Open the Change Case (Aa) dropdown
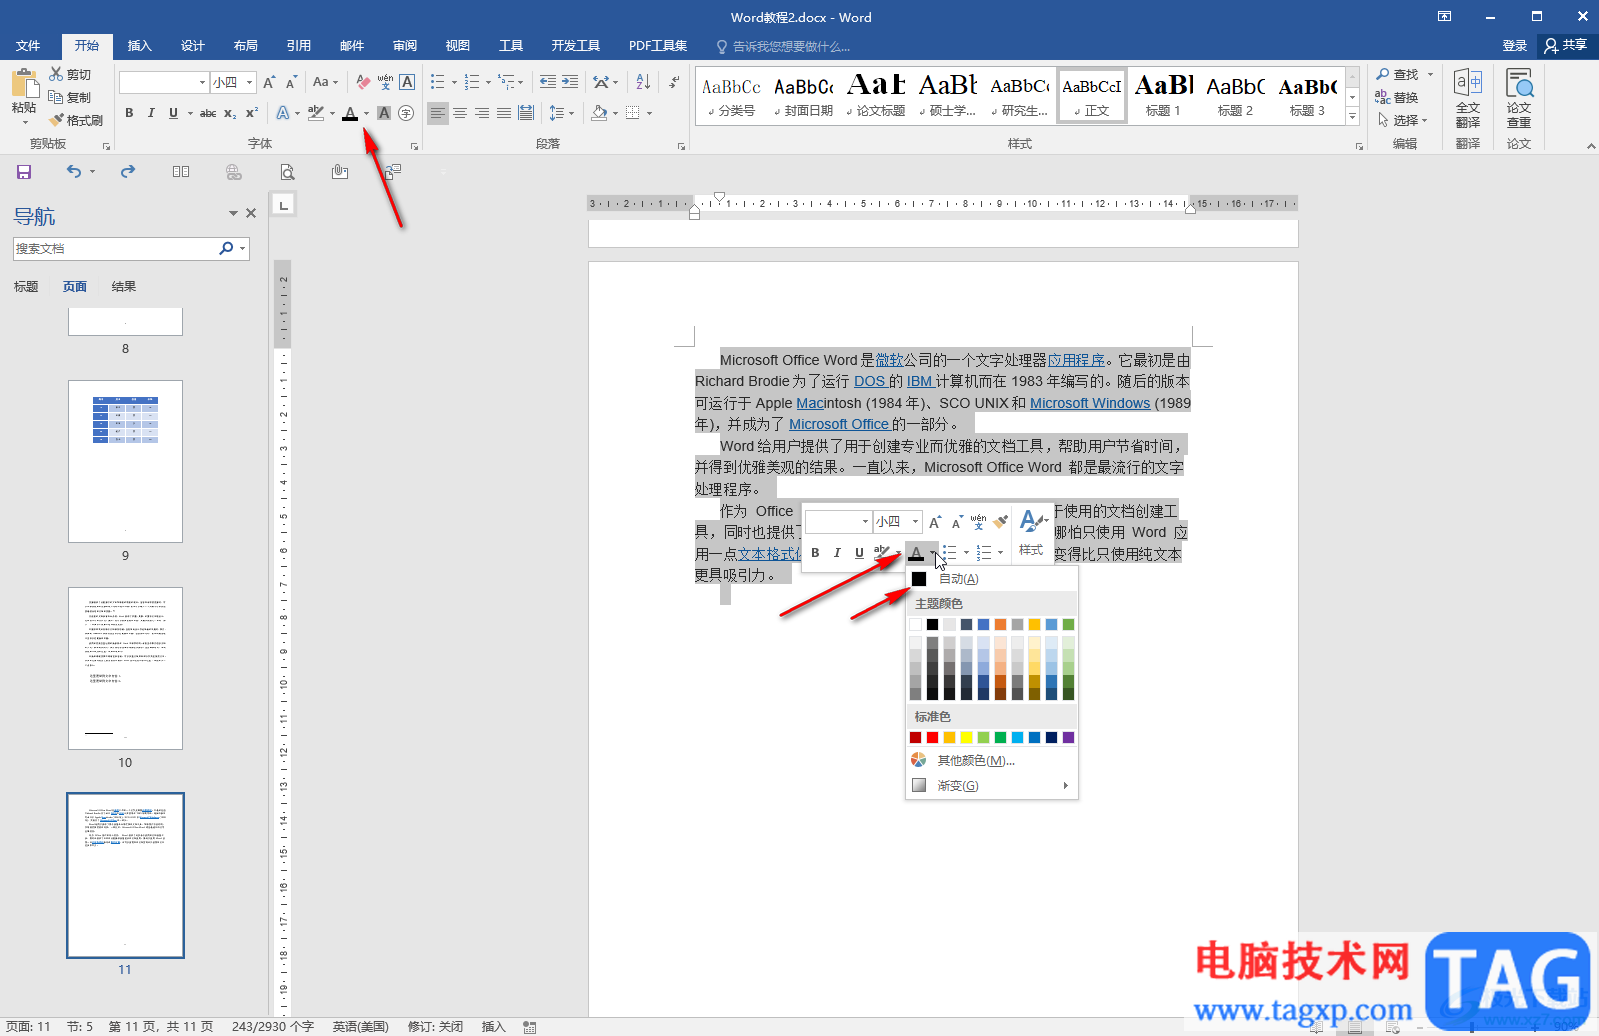This screenshot has height=1036, width=1599. pos(325,82)
